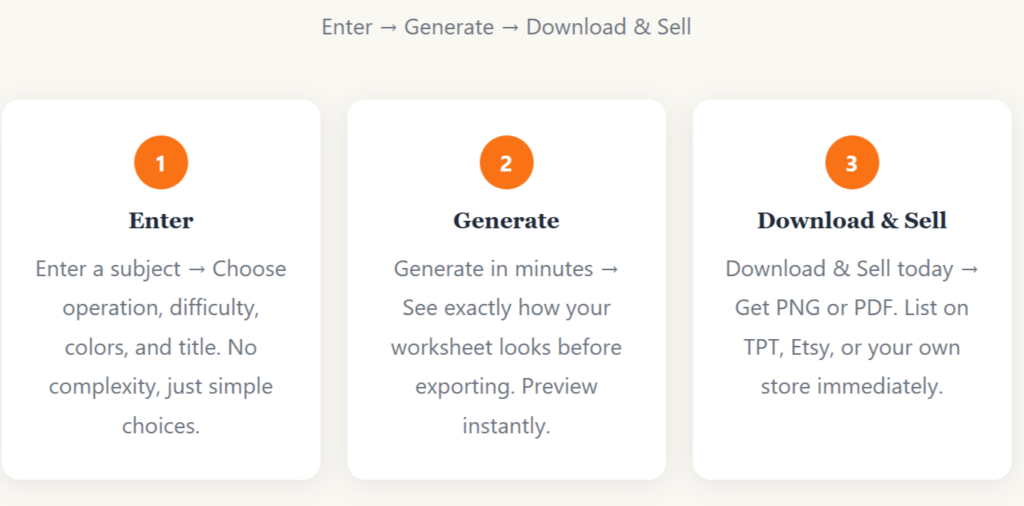Screen dimensions: 1024x506
Task: Click the bold "Enter" card heading
Action: click(161, 221)
